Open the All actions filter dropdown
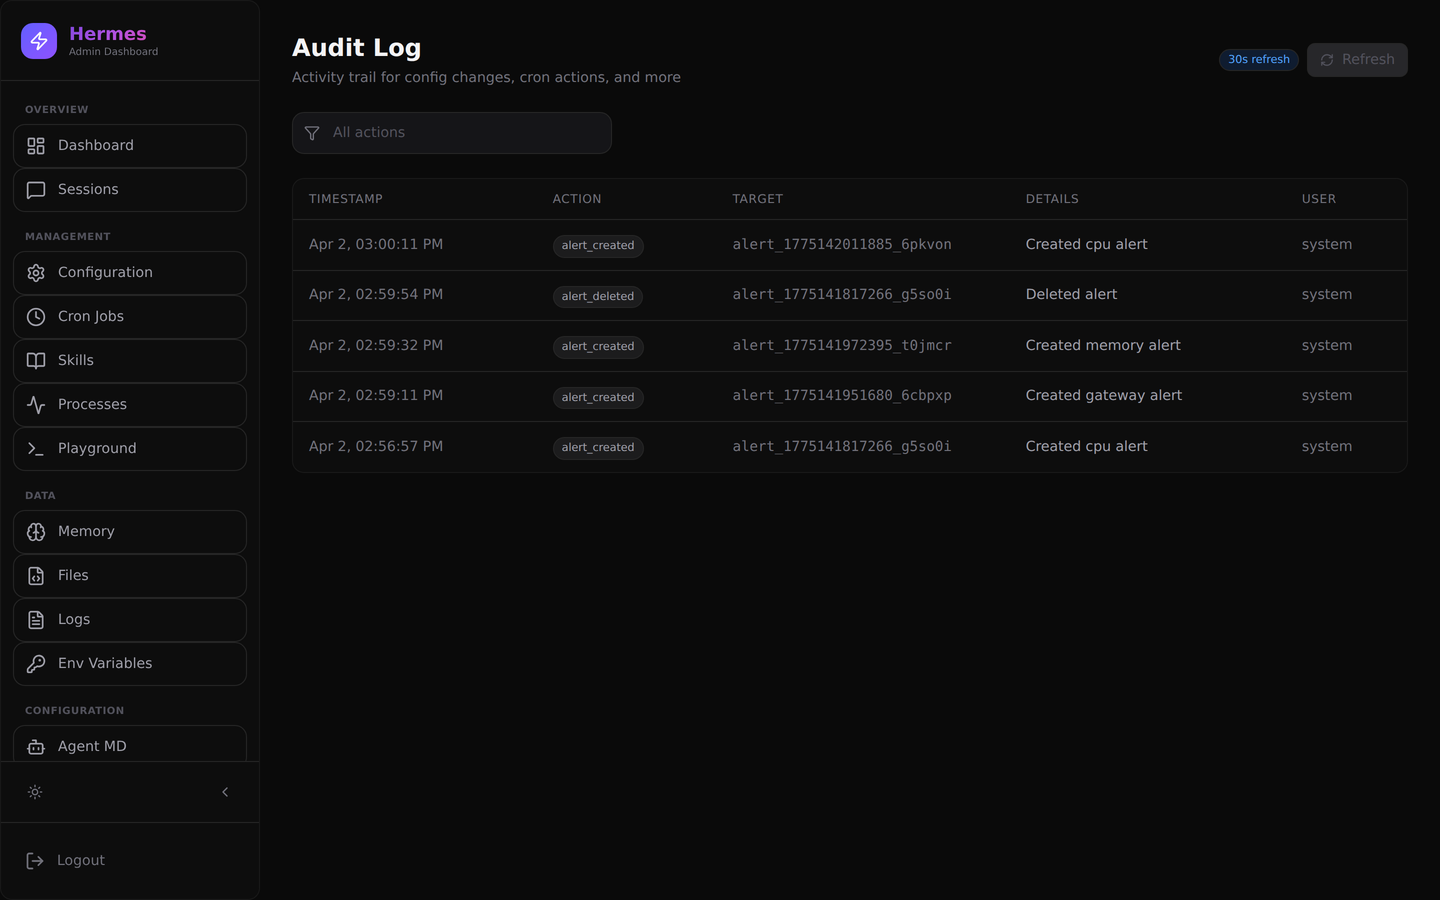 click(452, 133)
